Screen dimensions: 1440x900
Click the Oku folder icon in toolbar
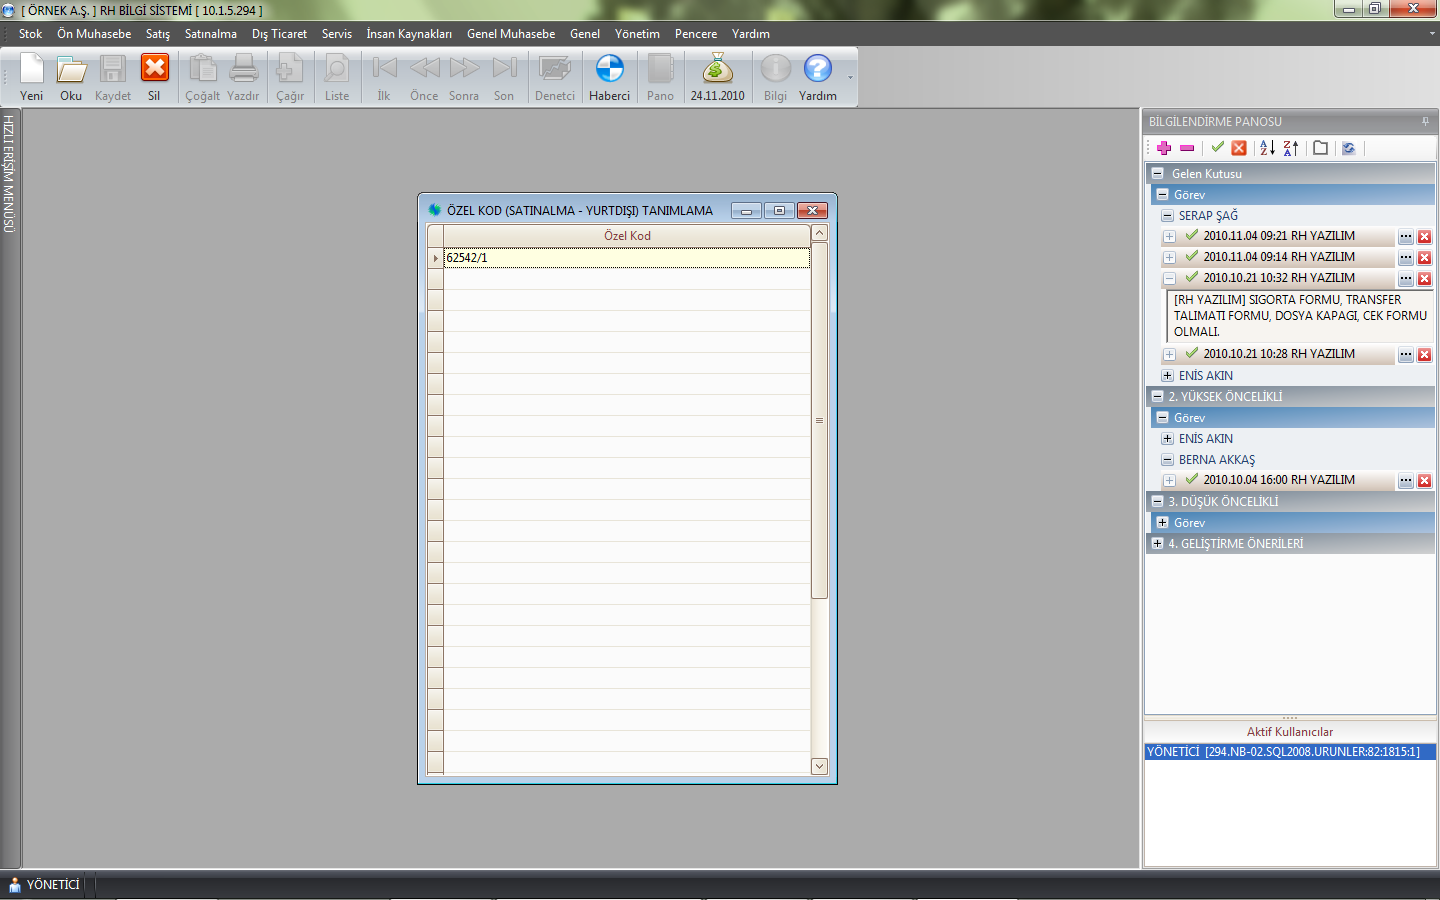coord(71,70)
